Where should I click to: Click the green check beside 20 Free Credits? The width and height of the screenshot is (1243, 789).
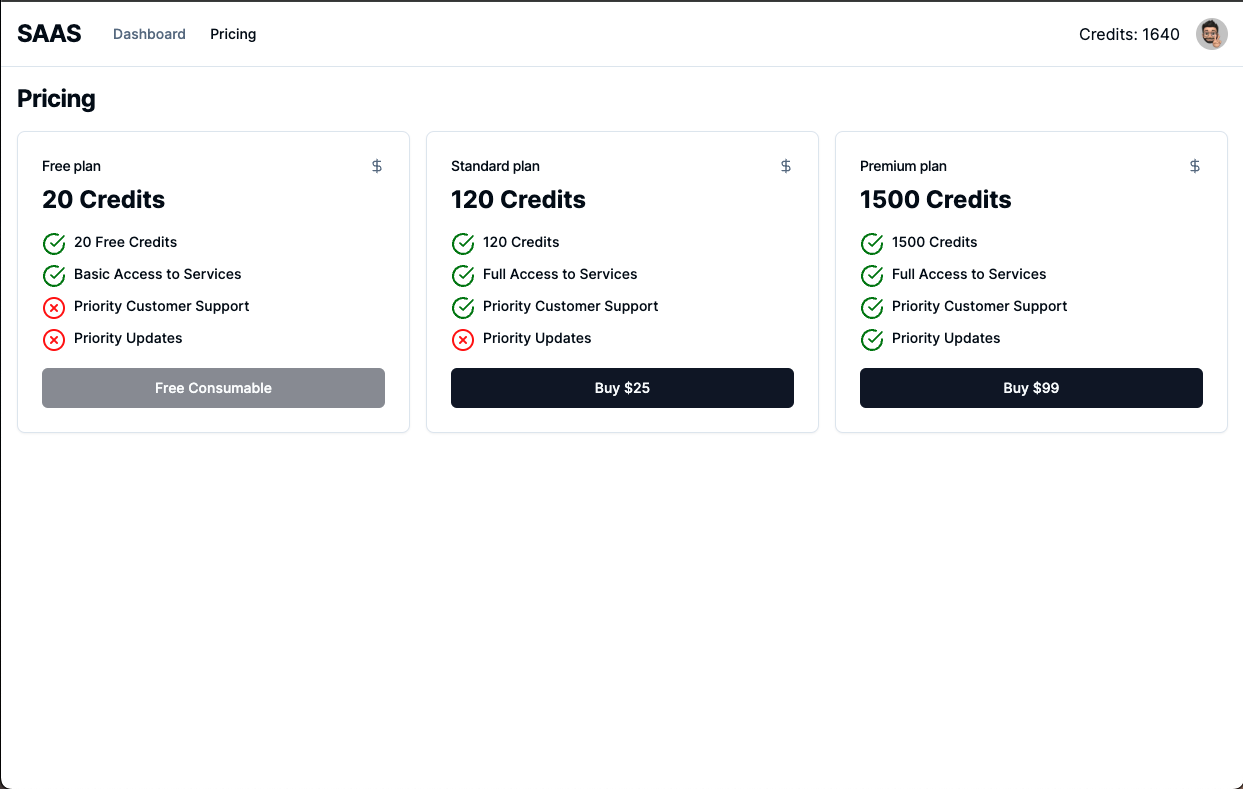pos(53,243)
